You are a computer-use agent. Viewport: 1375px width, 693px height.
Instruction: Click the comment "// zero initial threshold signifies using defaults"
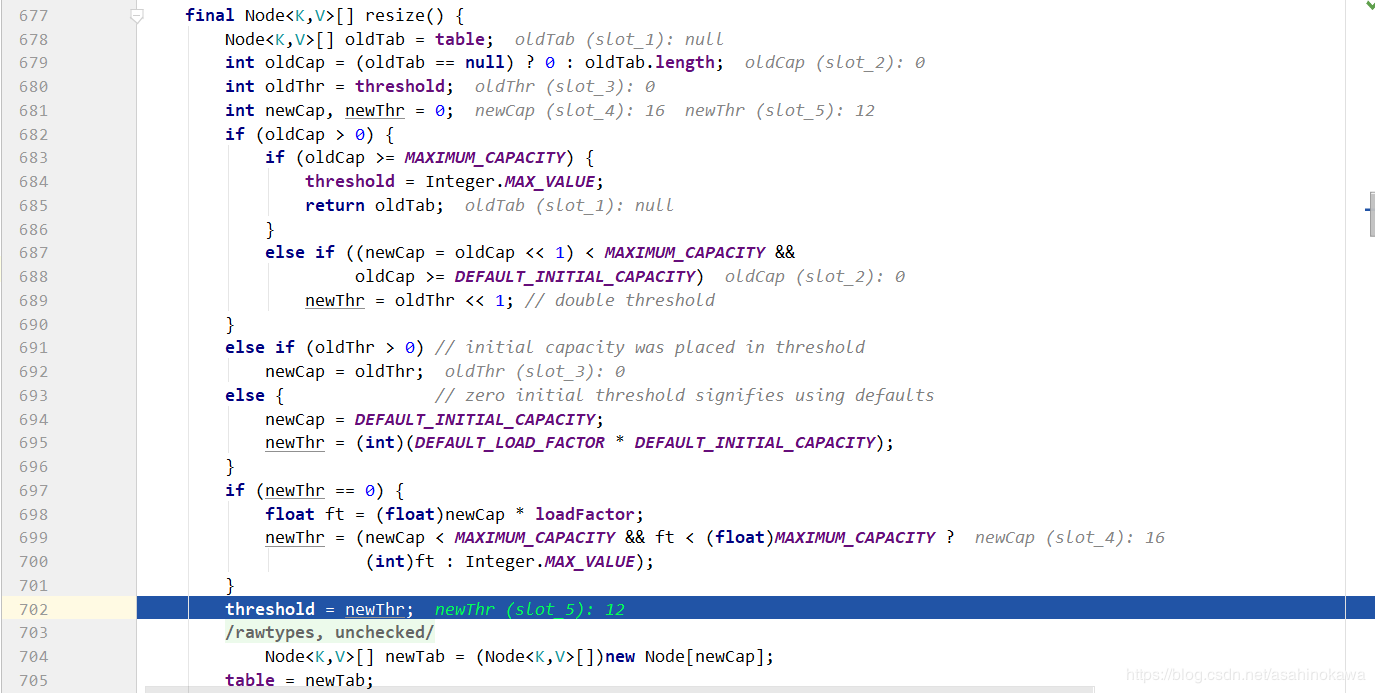pyautogui.click(x=685, y=395)
